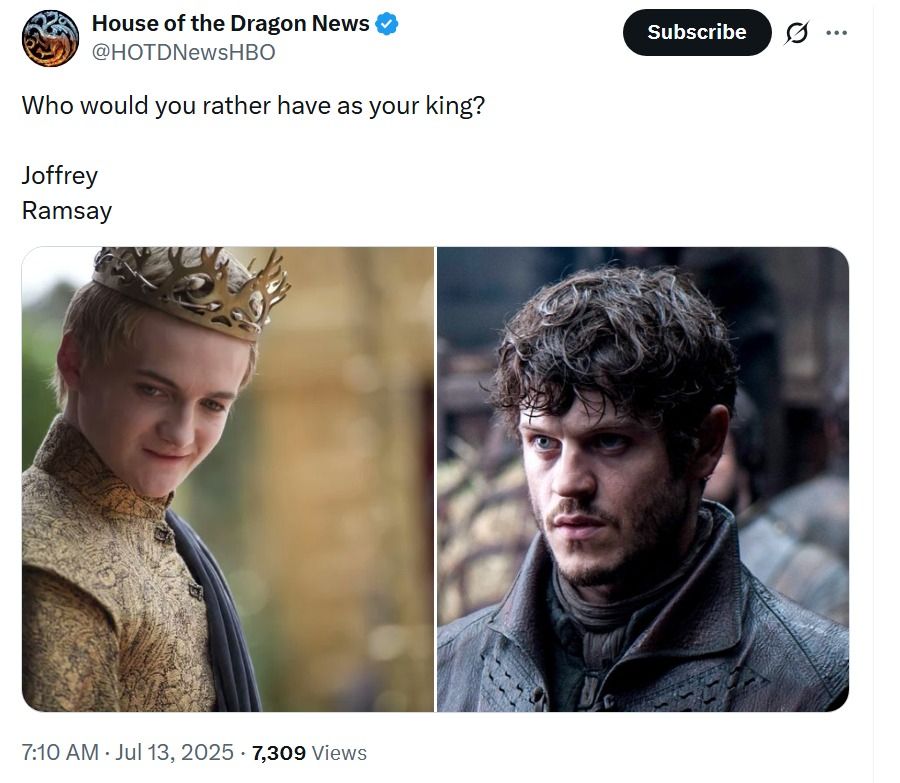Click the word Joffrey in the tweet
900x783 pixels.
(60, 176)
